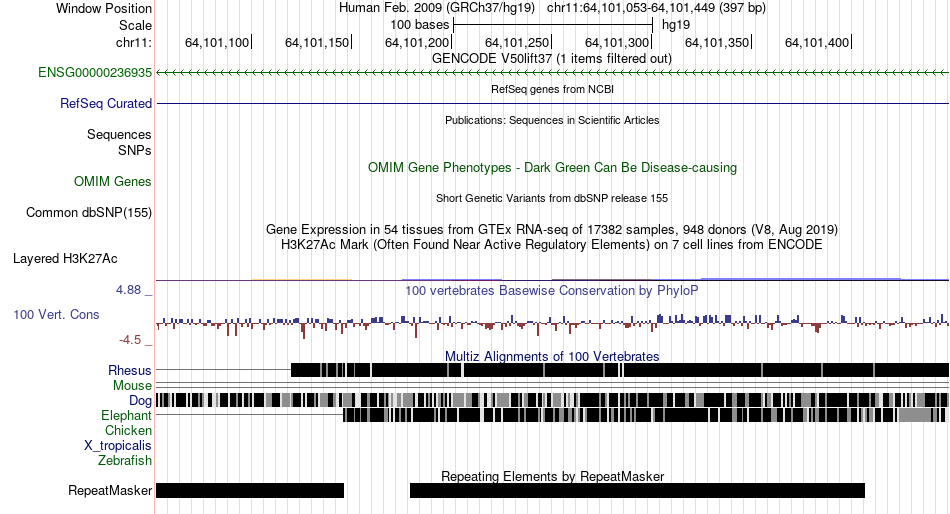Click the Dog alignment block bar
Image resolution: width=950 pixels, height=514 pixels.
click(553, 400)
